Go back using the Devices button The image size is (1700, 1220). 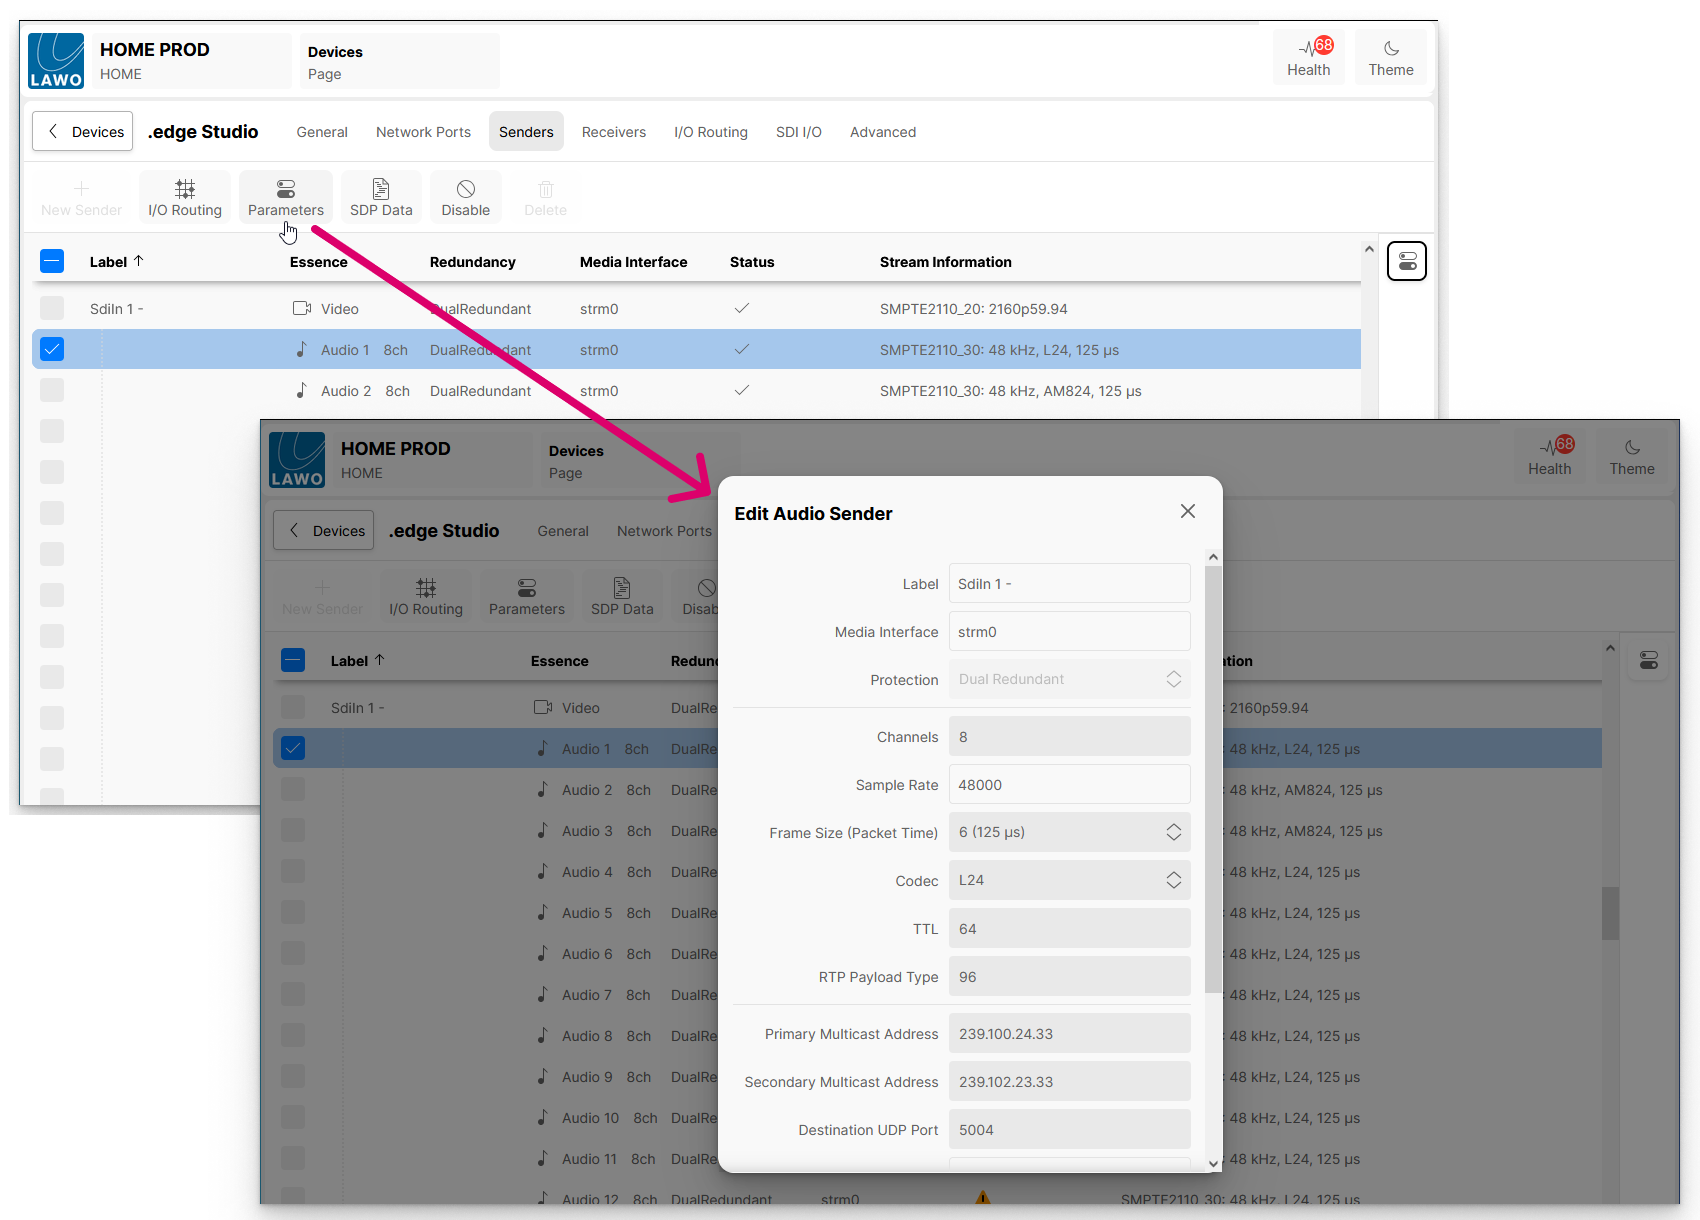point(83,132)
